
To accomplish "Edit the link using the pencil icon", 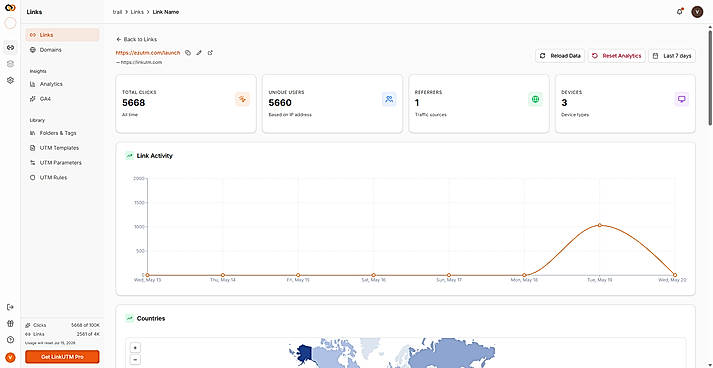I will [199, 53].
